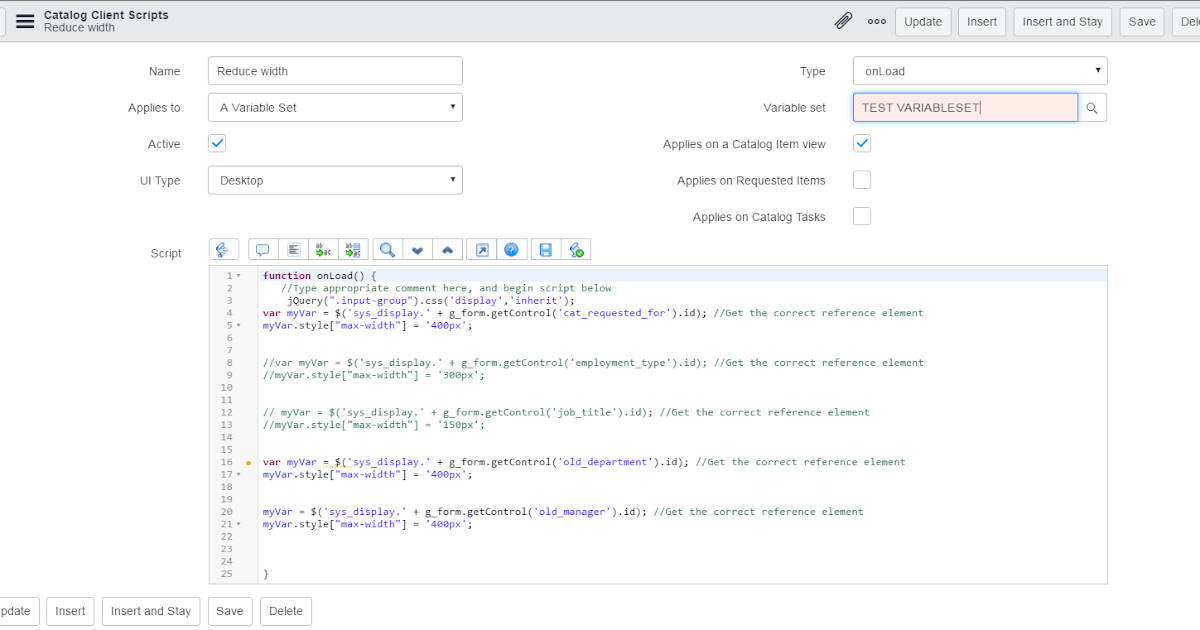
Task: Open search via the magnifier icon
Action: 386,249
